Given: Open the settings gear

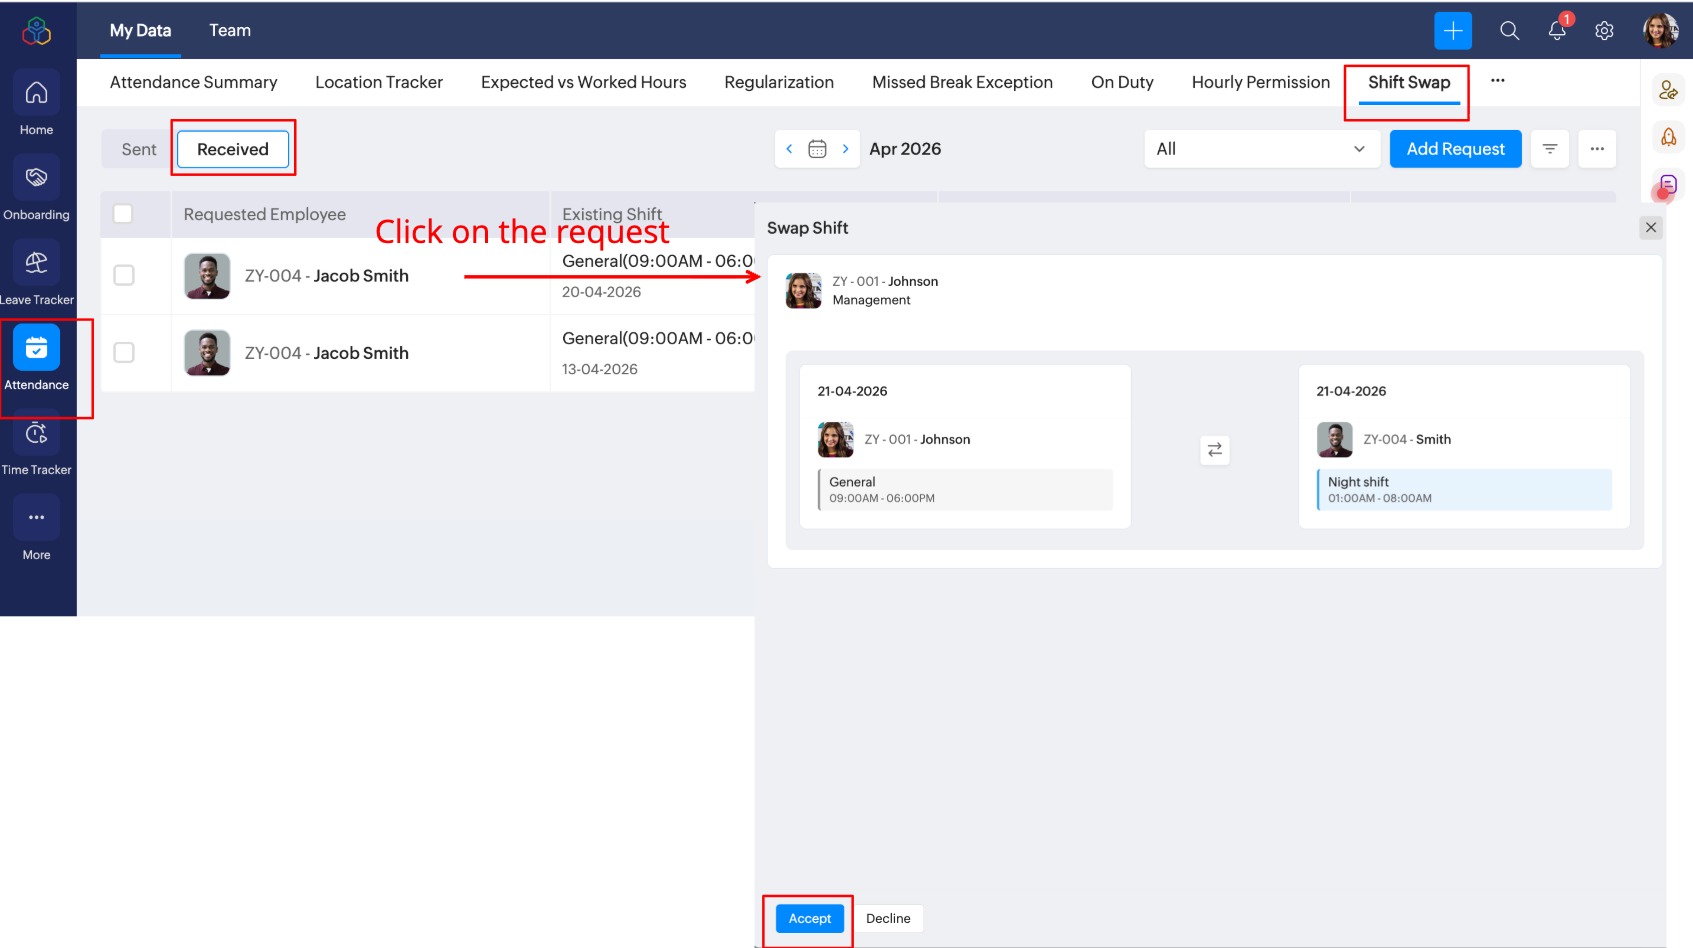Looking at the screenshot, I should coord(1605,31).
